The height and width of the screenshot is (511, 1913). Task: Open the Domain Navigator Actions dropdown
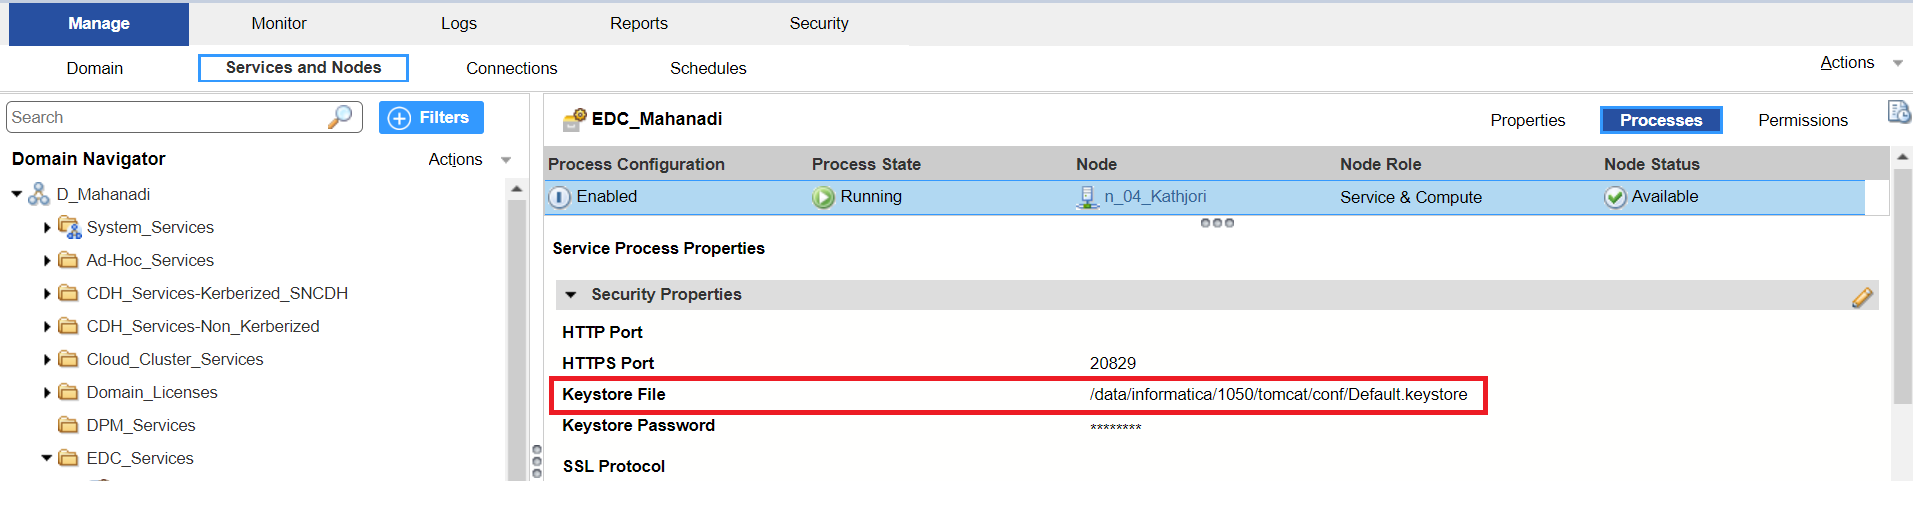(x=469, y=160)
